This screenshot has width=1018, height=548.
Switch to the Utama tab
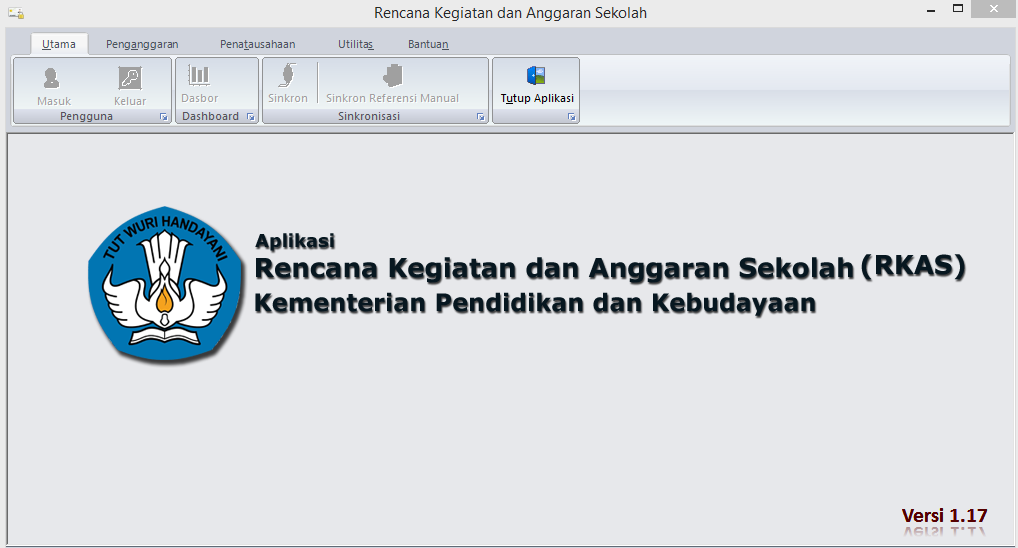point(59,44)
